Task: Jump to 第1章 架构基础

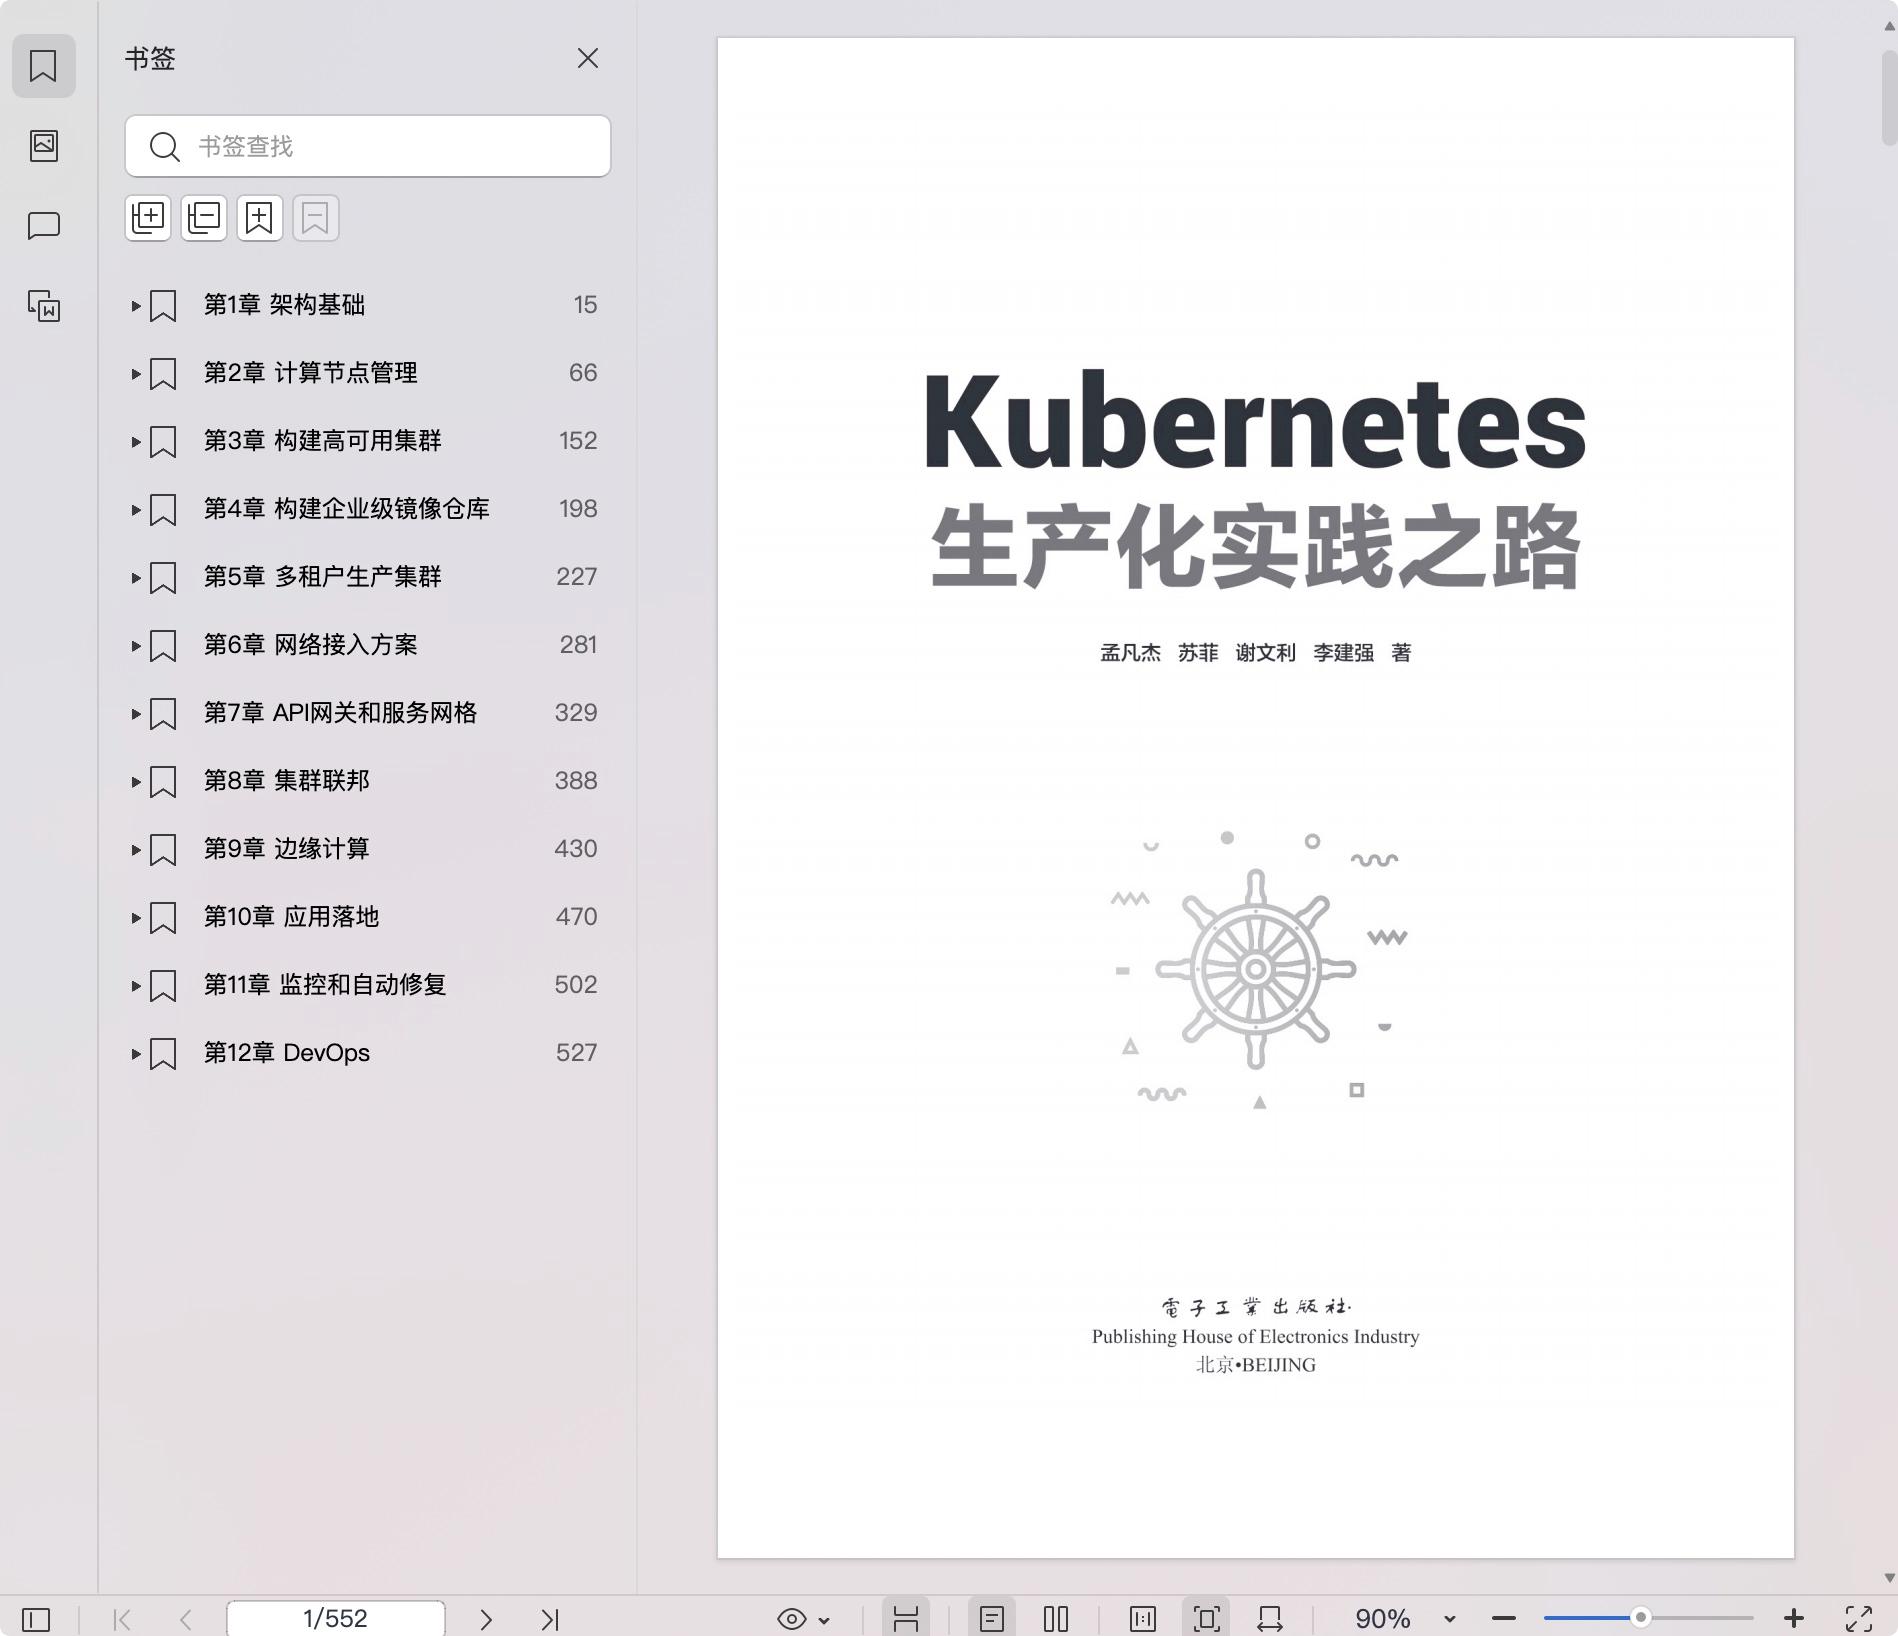Action: pos(284,305)
